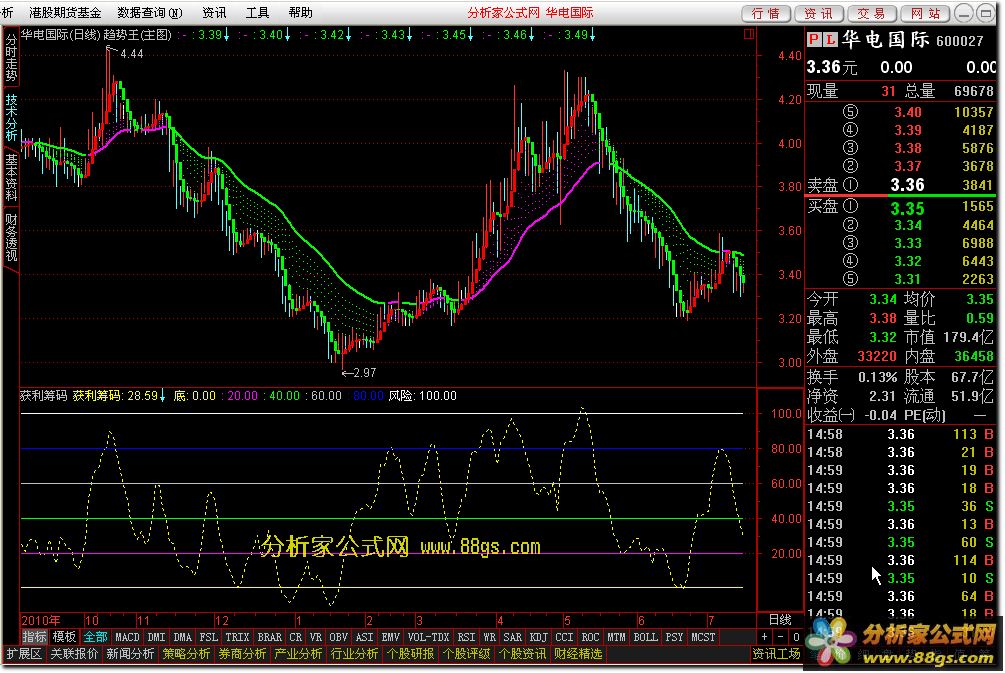Switch to 财务透视 side tab
The height and width of the screenshot is (673, 1005).
pyautogui.click(x=11, y=238)
